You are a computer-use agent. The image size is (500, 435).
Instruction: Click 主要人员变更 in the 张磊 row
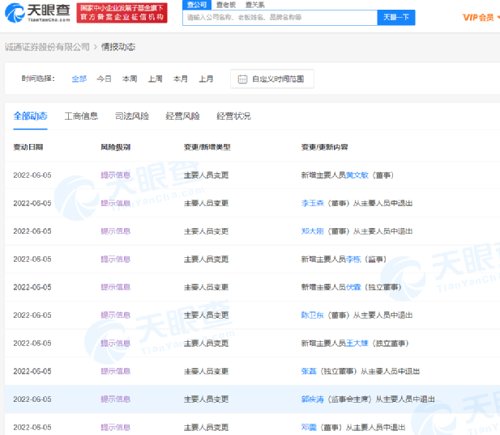206,371
